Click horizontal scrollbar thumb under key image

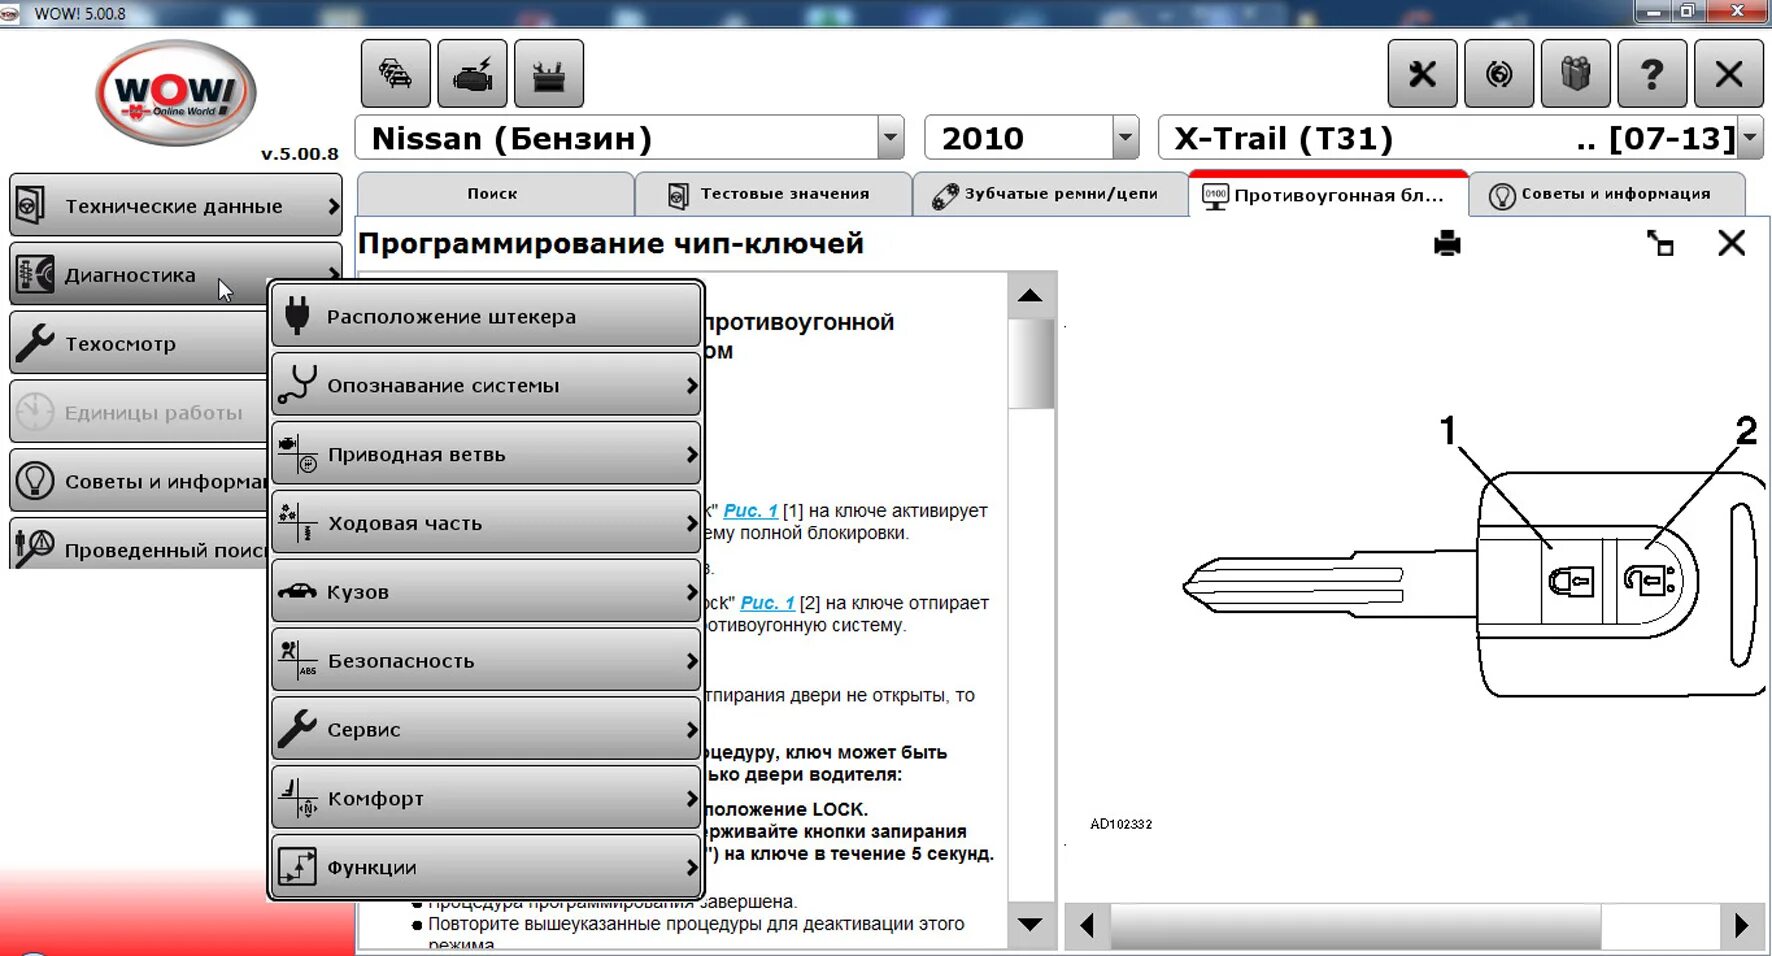coord(1356,925)
